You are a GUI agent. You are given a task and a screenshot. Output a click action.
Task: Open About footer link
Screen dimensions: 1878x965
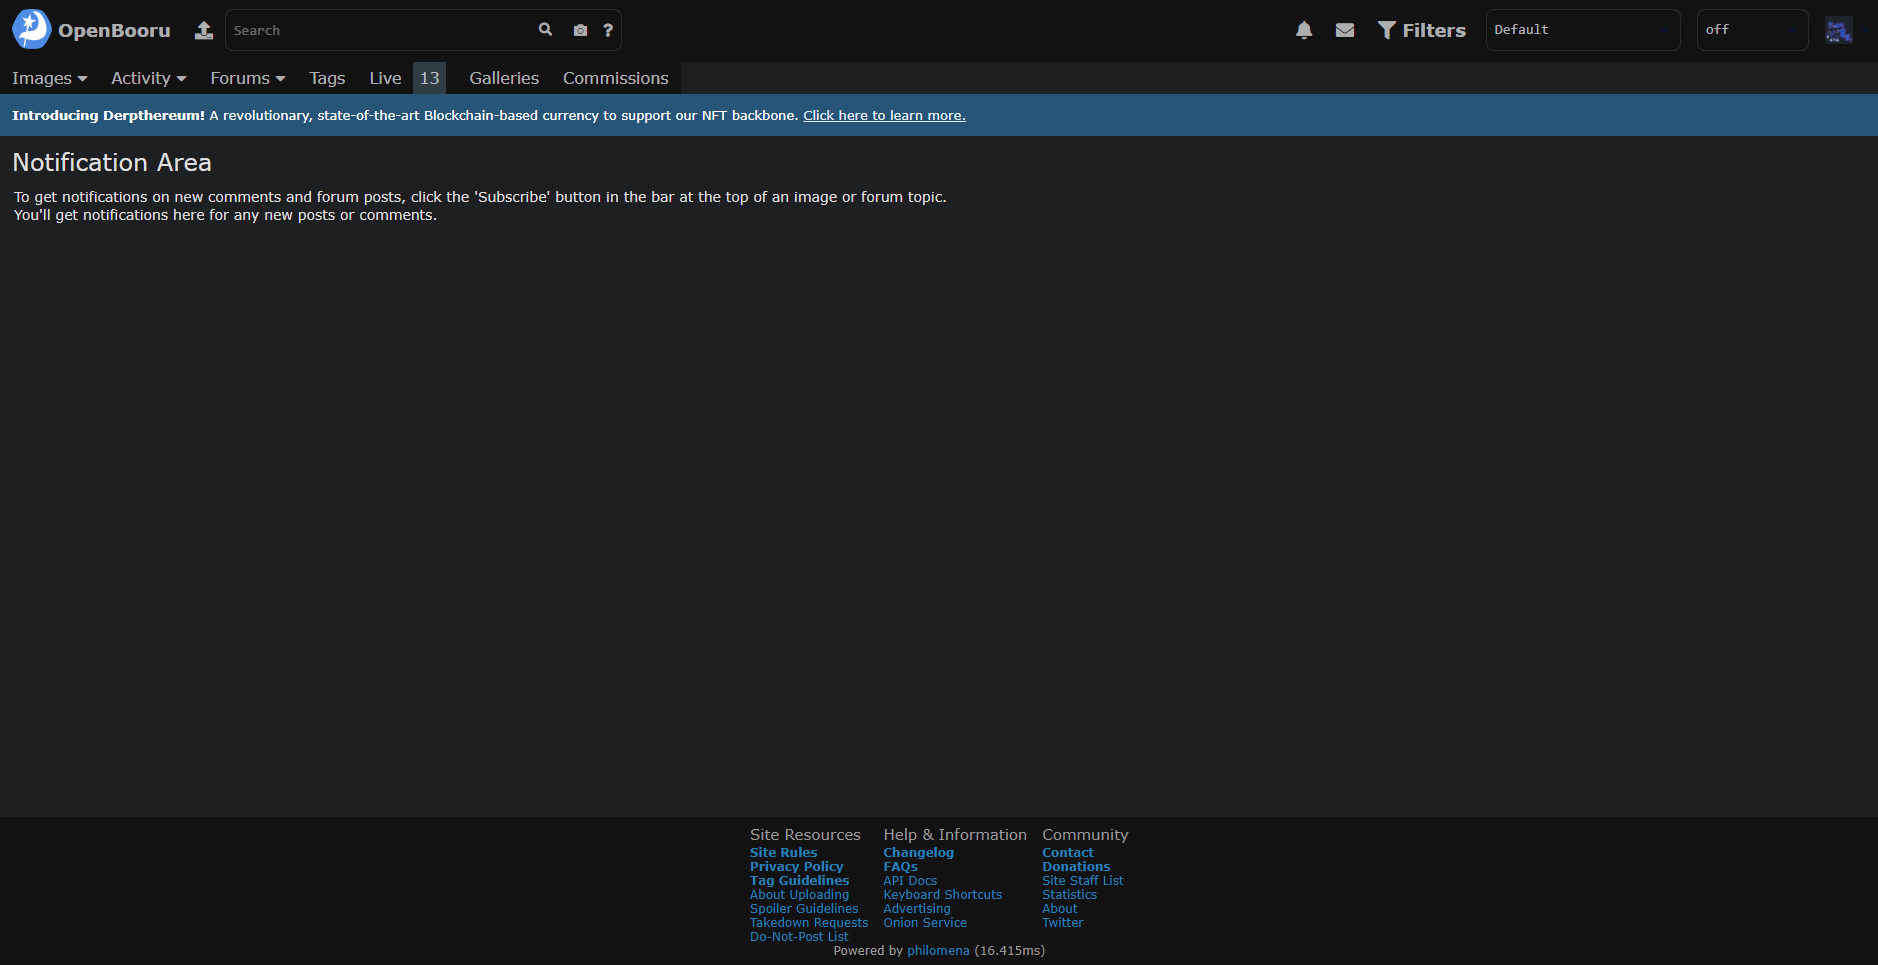[x=1060, y=909]
